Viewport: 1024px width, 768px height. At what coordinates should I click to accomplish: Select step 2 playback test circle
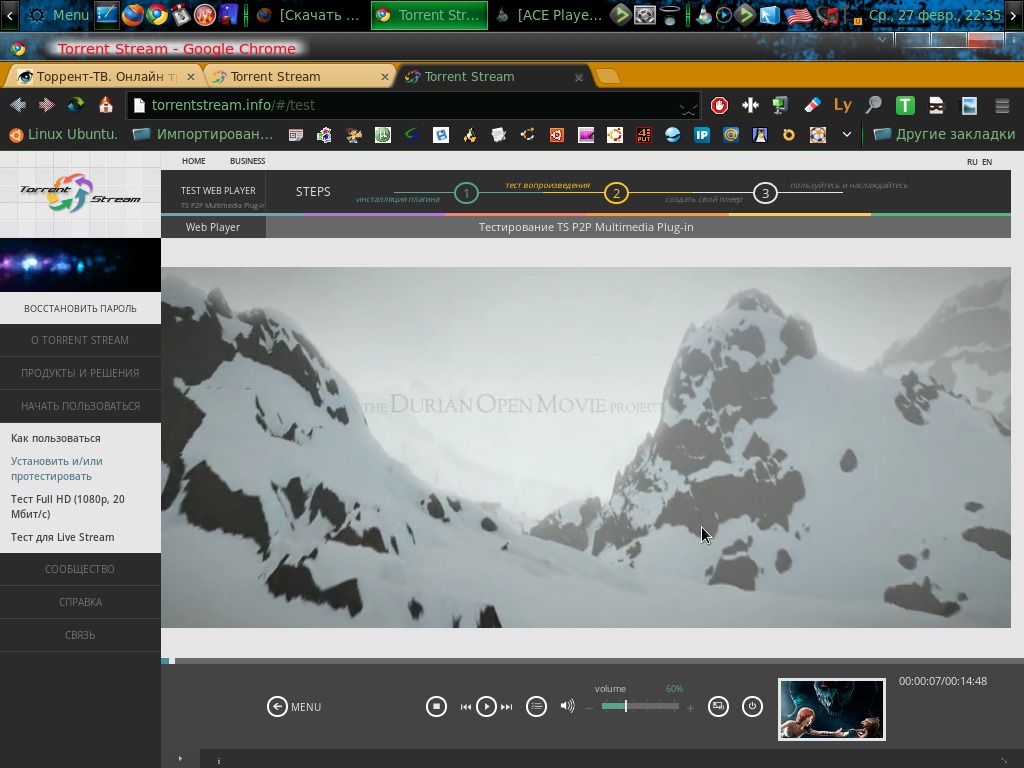616,193
